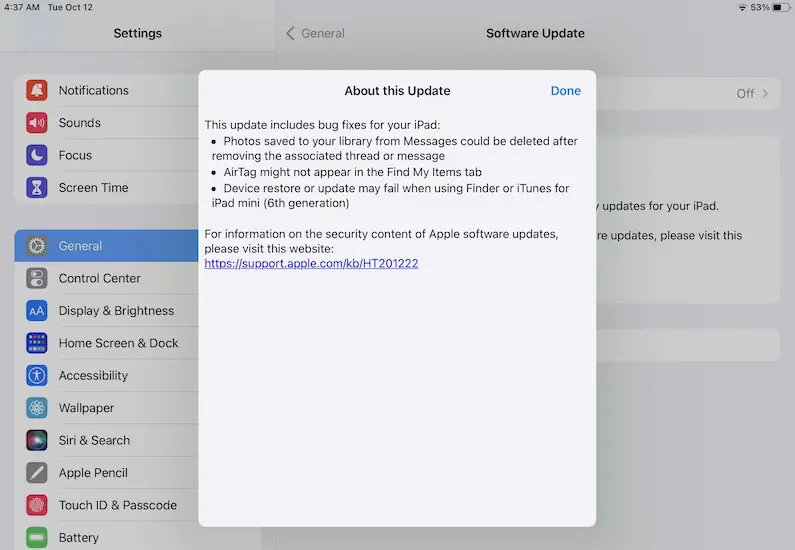Image resolution: width=795 pixels, height=550 pixels.
Task: Expand the Automatic Updates Off chevron
Action: pyautogui.click(x=765, y=94)
